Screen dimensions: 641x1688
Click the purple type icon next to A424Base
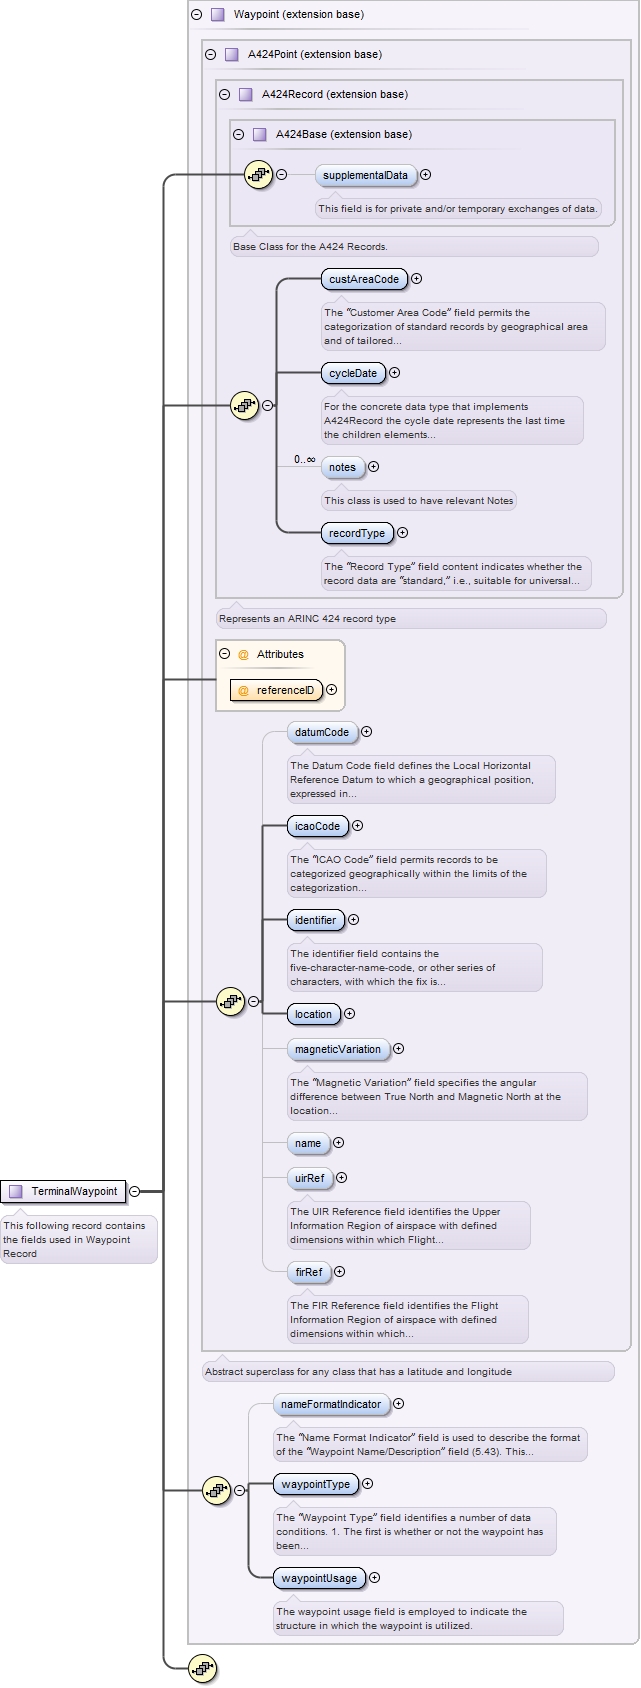[x=260, y=134]
